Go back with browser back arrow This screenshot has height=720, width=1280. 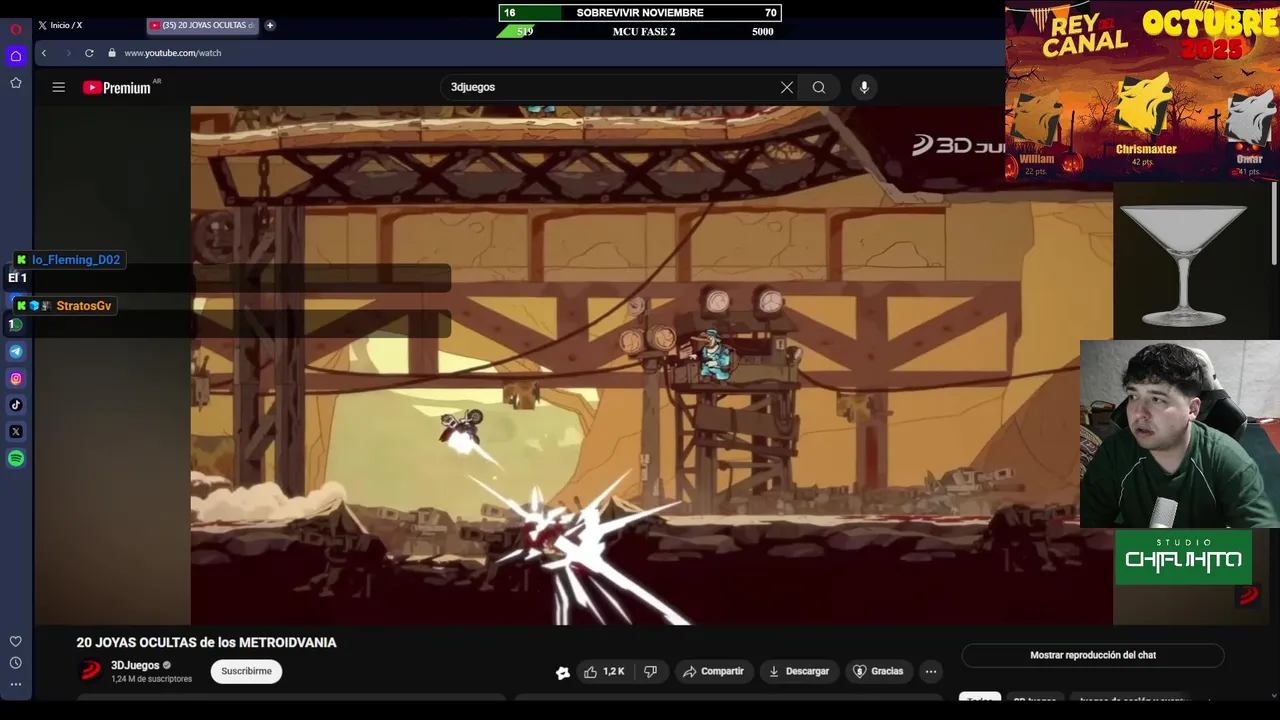pyautogui.click(x=44, y=53)
